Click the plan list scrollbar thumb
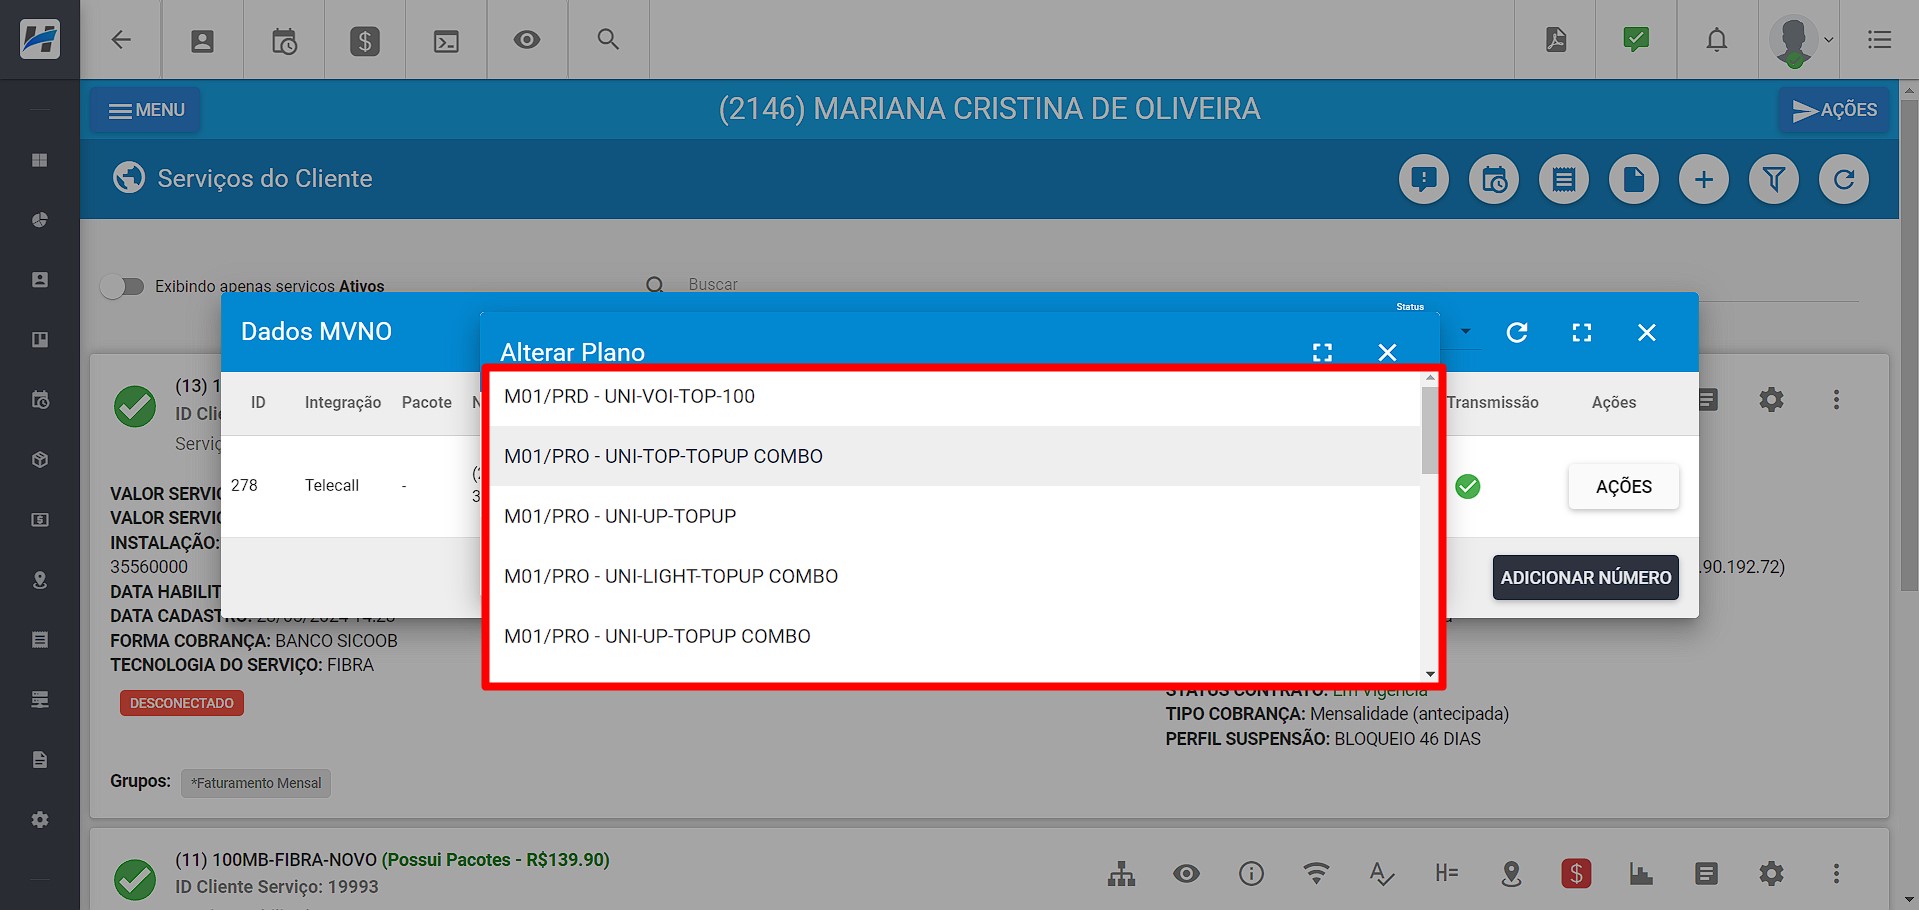Image resolution: width=1919 pixels, height=910 pixels. [x=1430, y=430]
